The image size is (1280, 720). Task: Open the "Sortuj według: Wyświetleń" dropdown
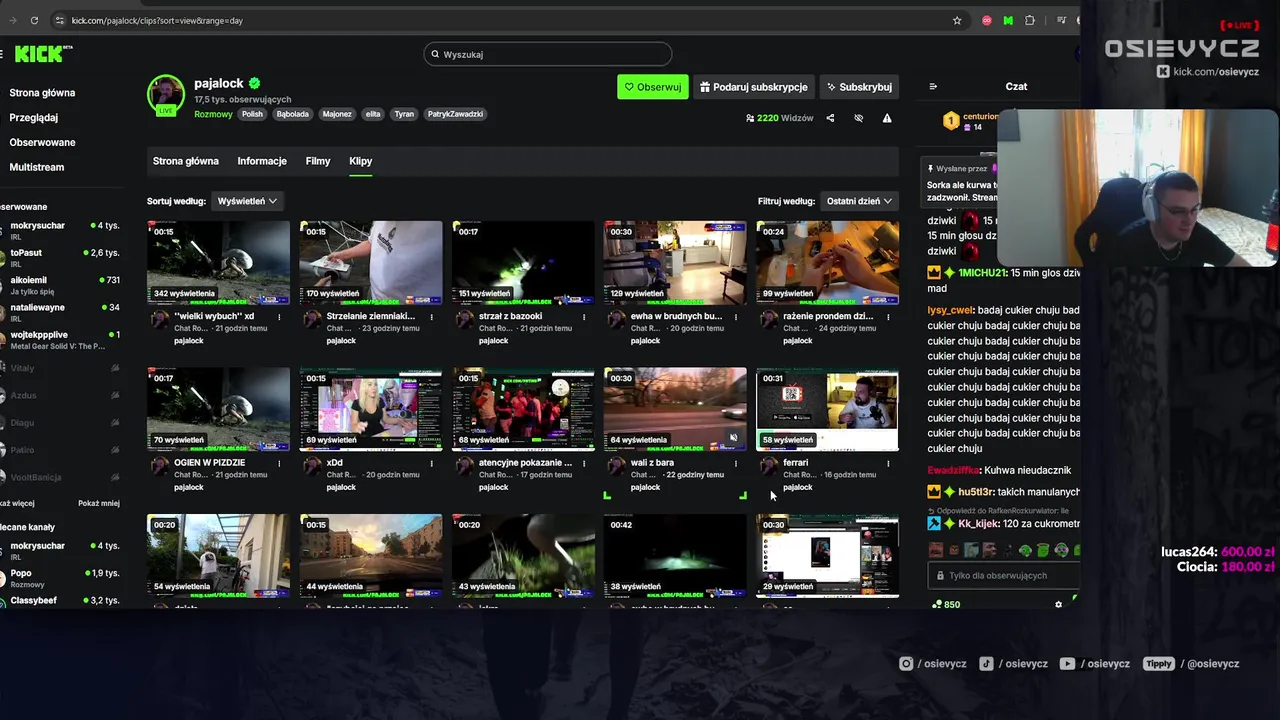(x=247, y=201)
